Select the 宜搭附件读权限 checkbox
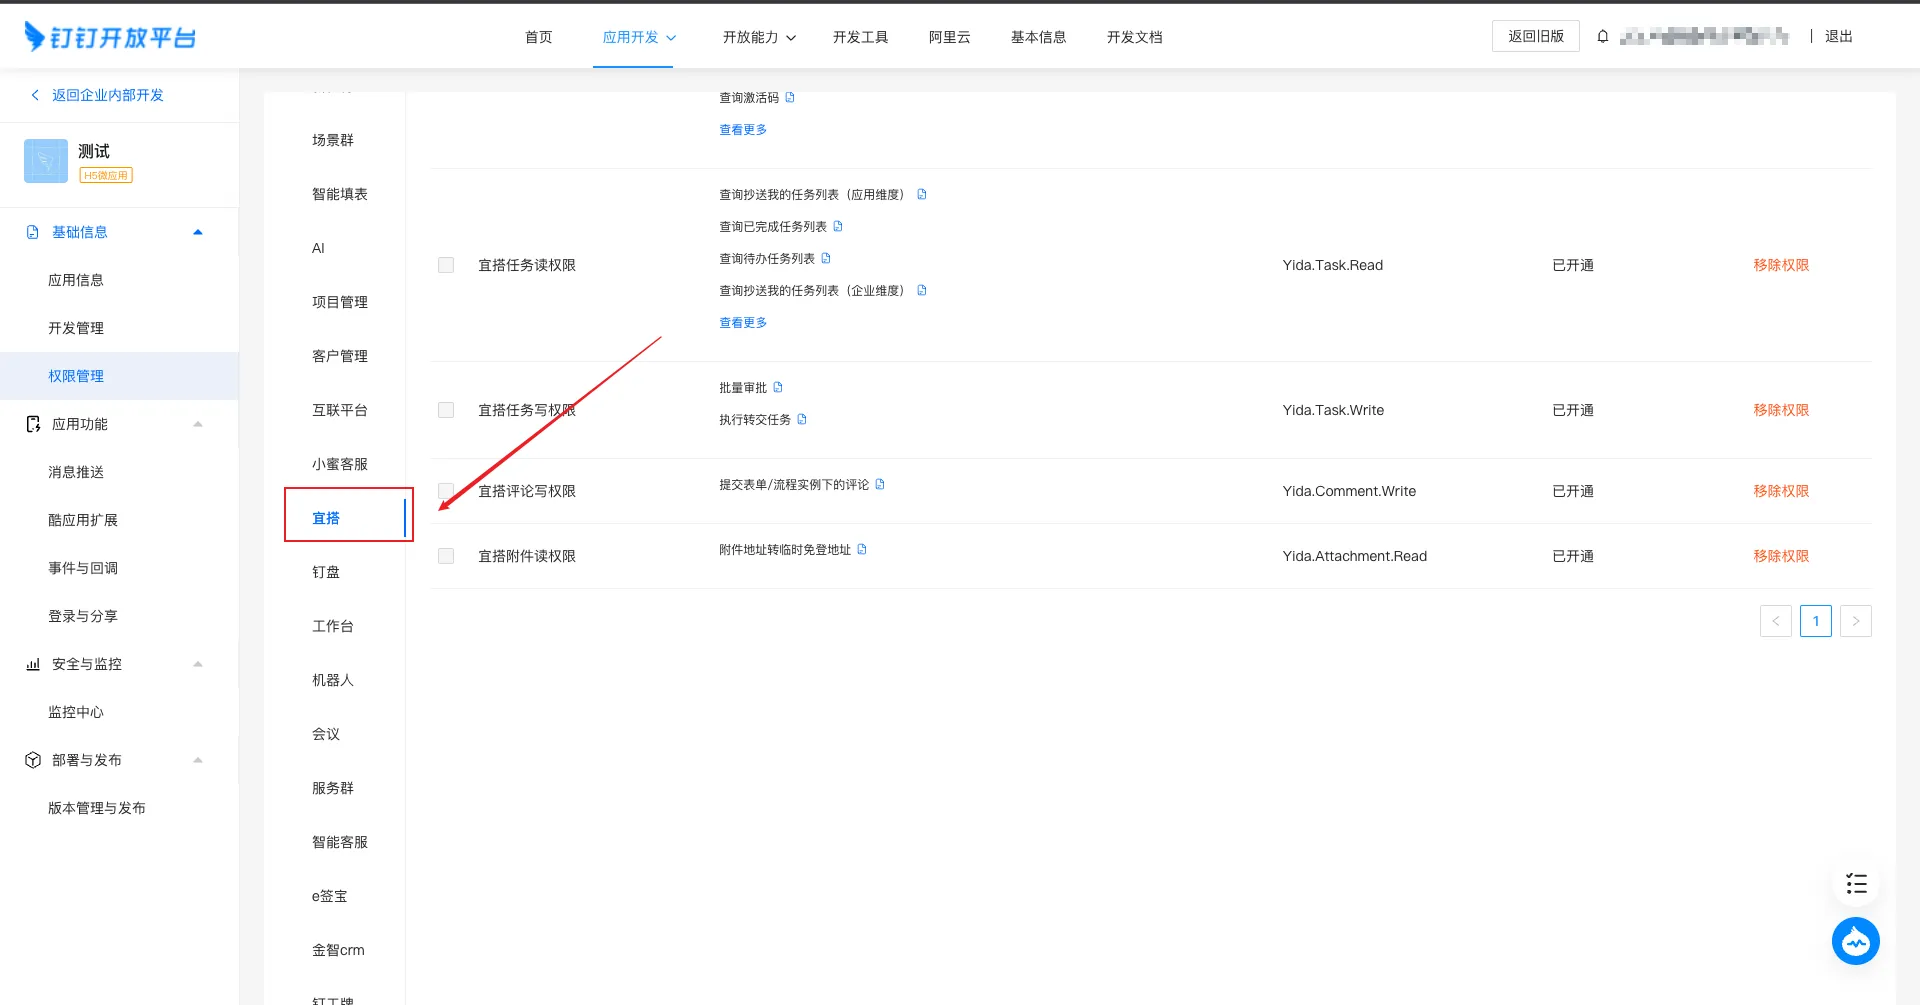The height and width of the screenshot is (1005, 1920). tap(446, 556)
